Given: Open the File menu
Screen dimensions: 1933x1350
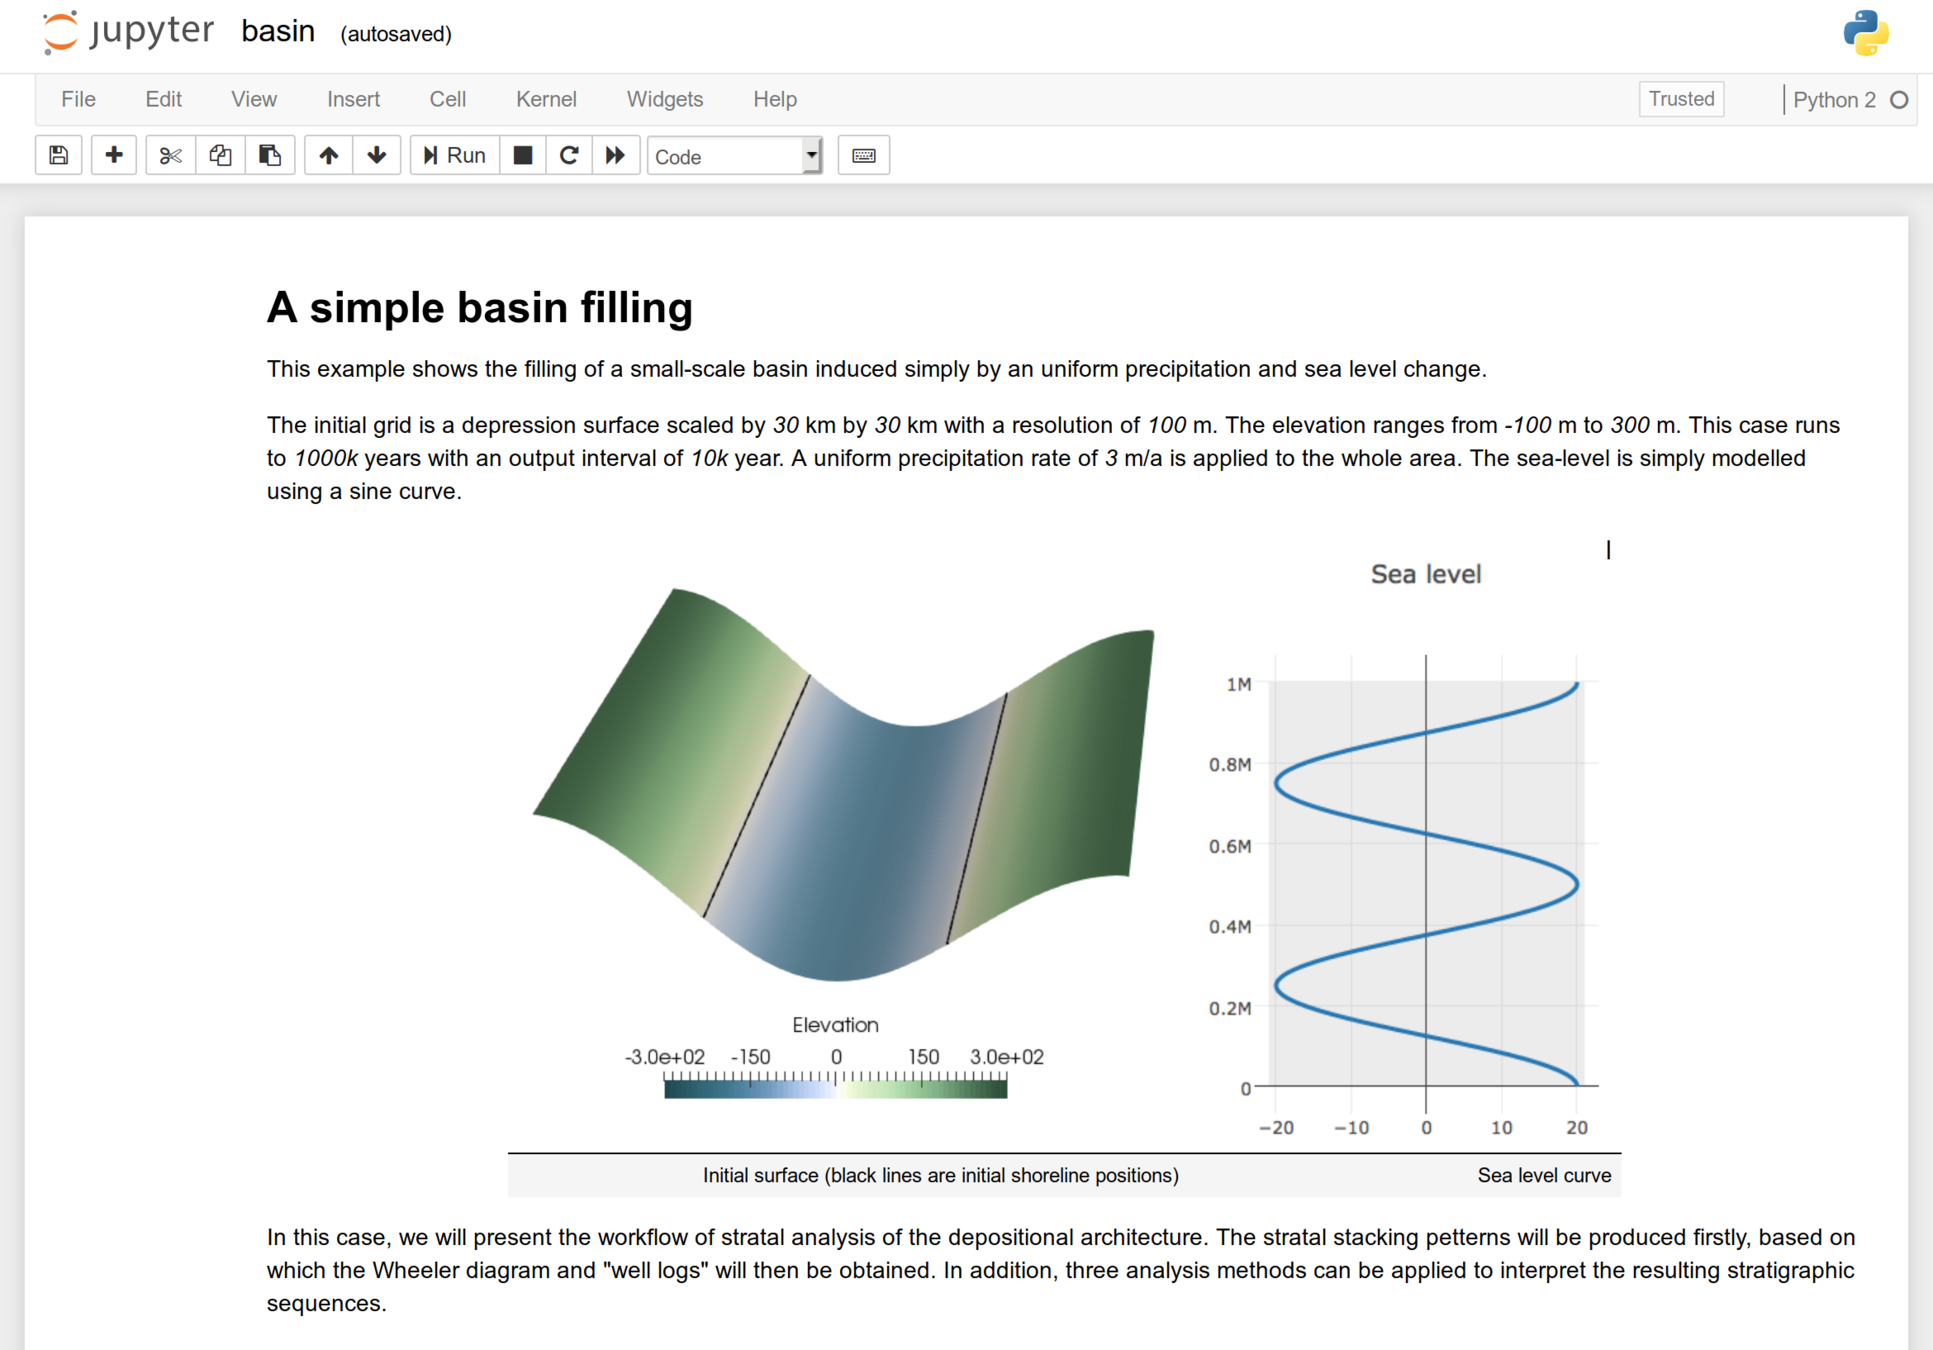Looking at the screenshot, I should 78,99.
